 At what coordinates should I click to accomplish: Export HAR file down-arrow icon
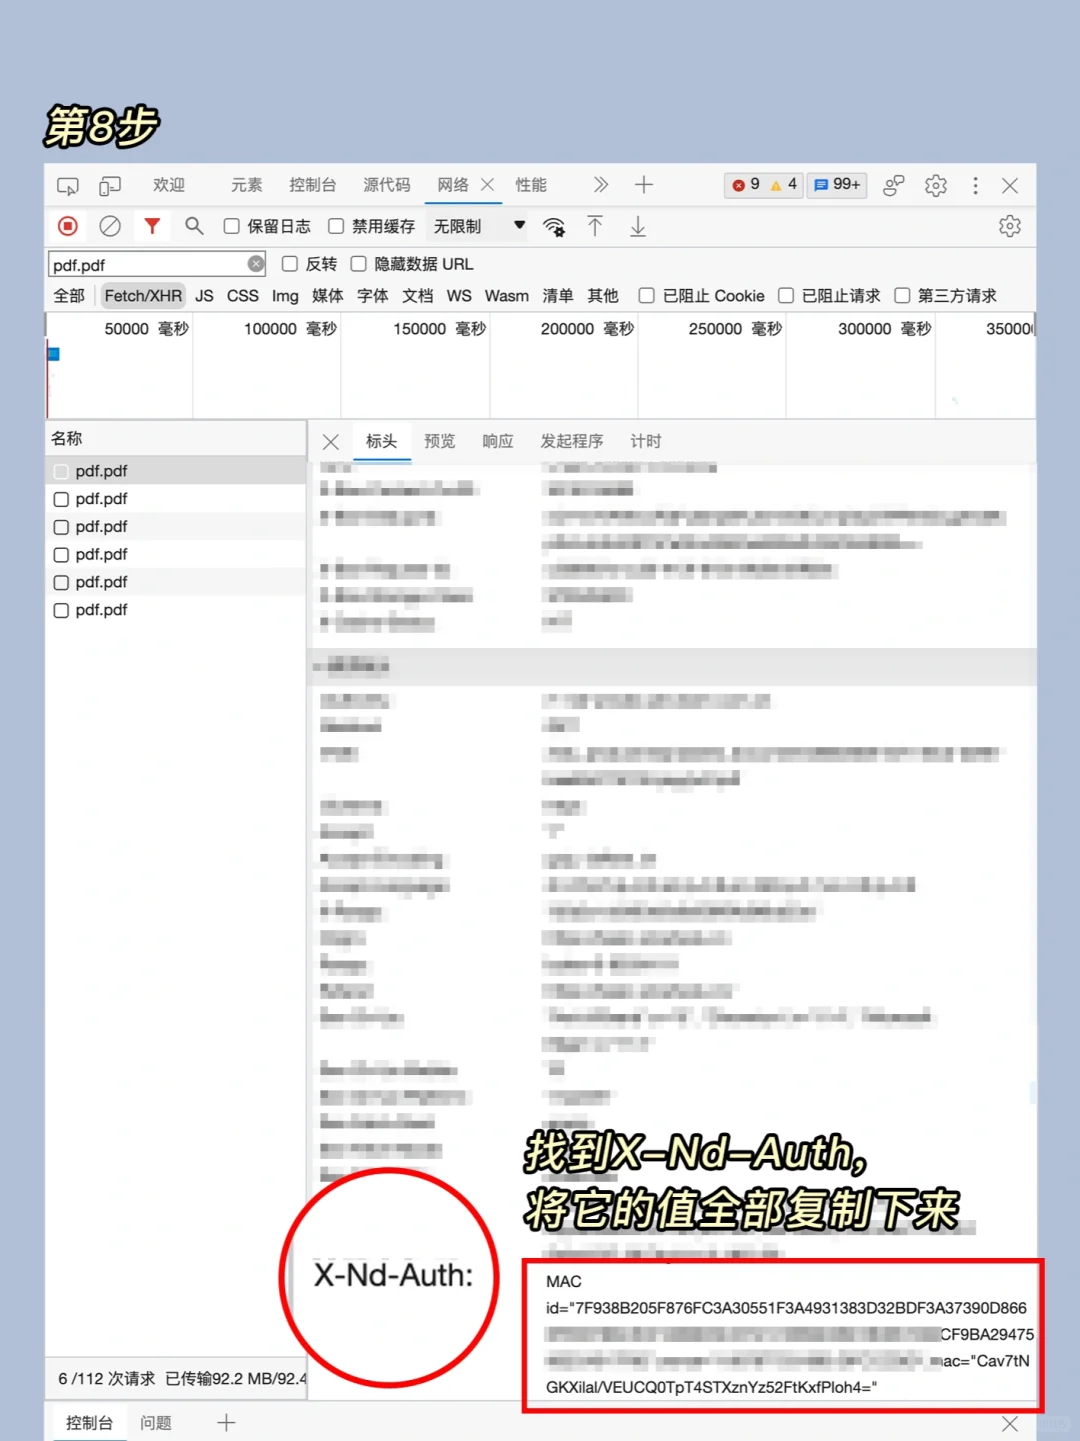click(638, 227)
